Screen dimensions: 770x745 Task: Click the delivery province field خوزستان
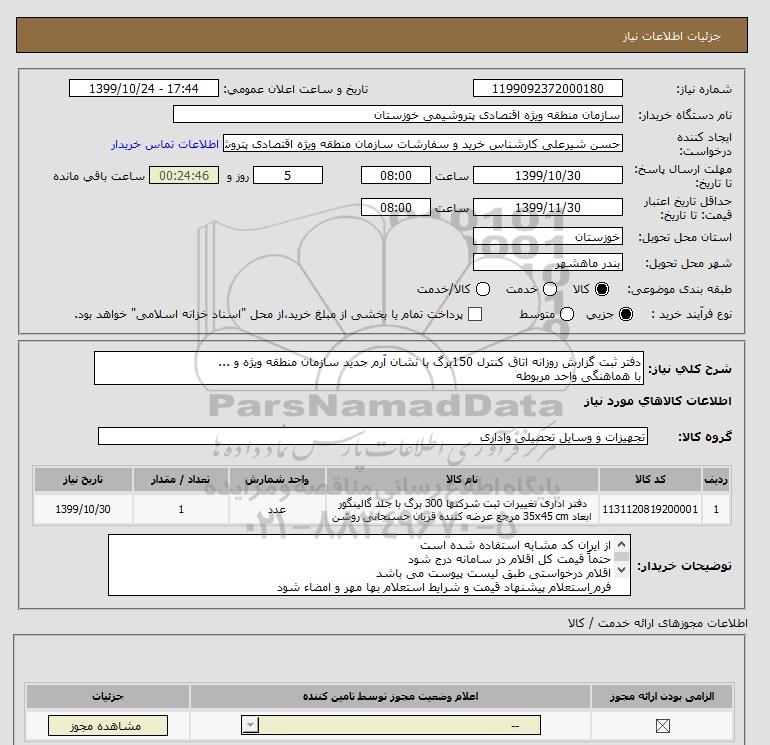tap(548, 237)
